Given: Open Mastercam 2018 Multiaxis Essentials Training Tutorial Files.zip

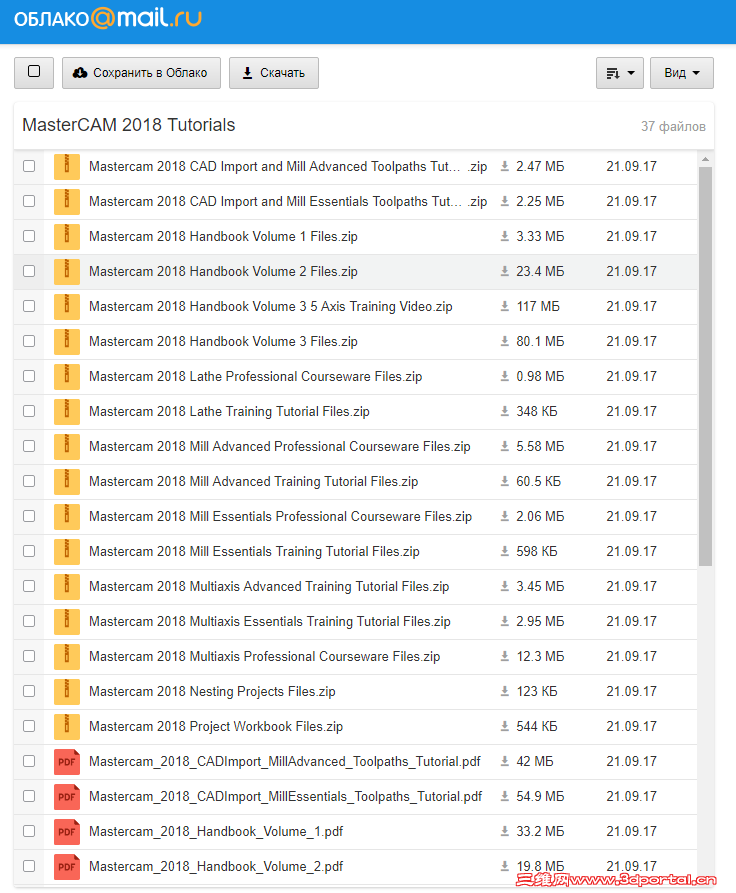Looking at the screenshot, I should 269,621.
